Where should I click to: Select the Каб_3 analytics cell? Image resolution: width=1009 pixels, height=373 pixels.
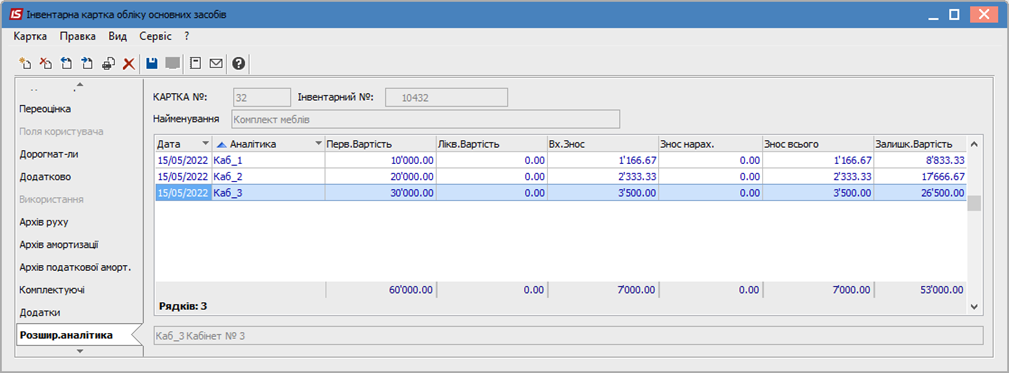tap(268, 192)
